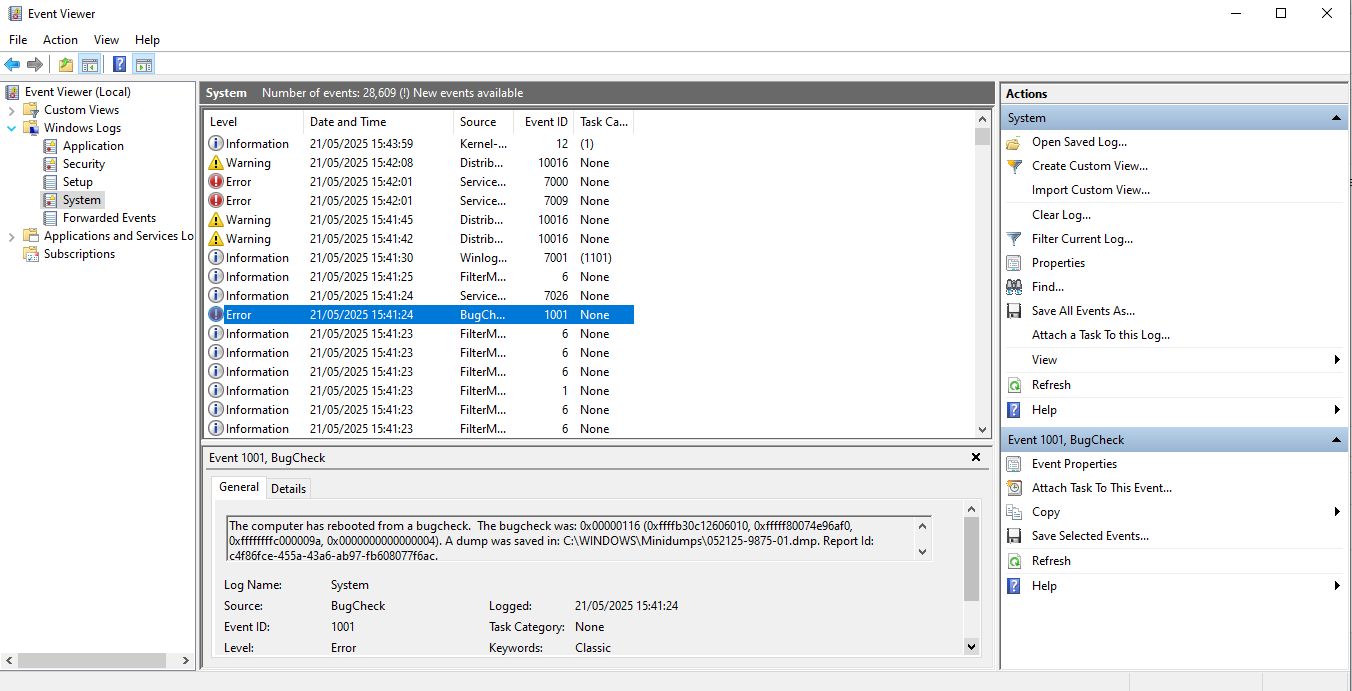The height and width of the screenshot is (691, 1352).
Task: Click the Forwarded Events log icon
Action: point(50,218)
